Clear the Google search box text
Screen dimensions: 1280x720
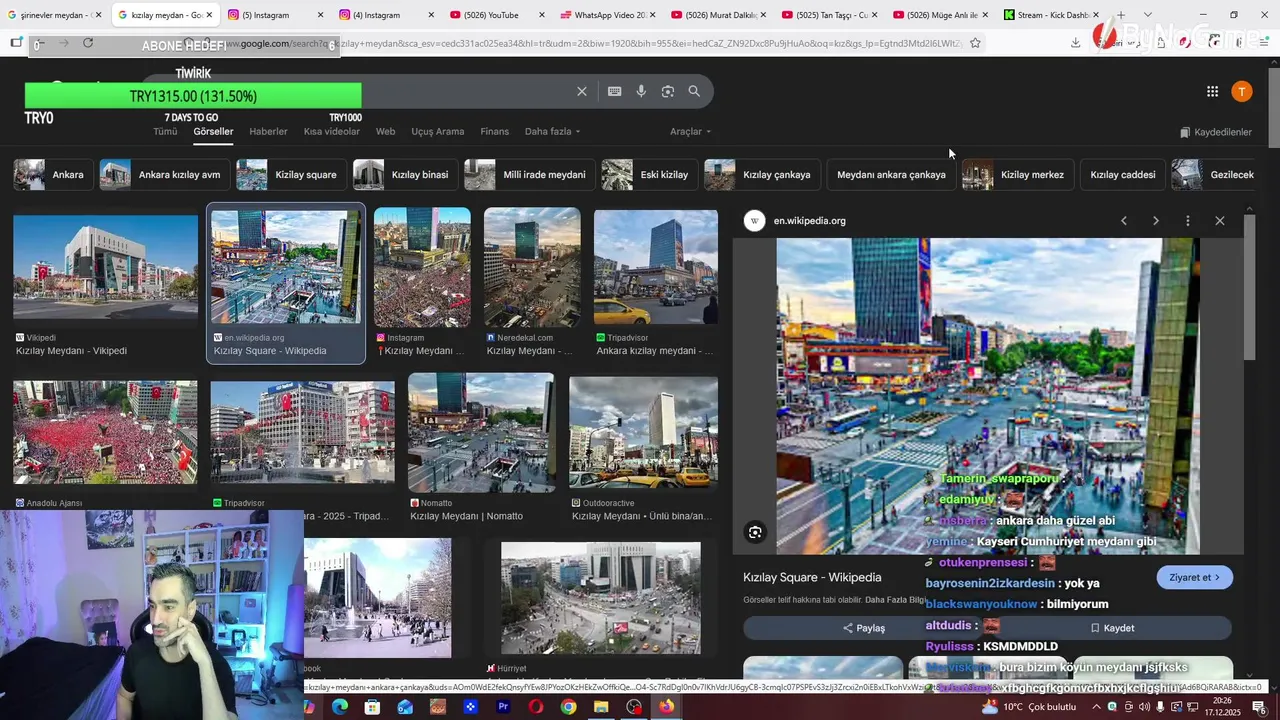[582, 91]
